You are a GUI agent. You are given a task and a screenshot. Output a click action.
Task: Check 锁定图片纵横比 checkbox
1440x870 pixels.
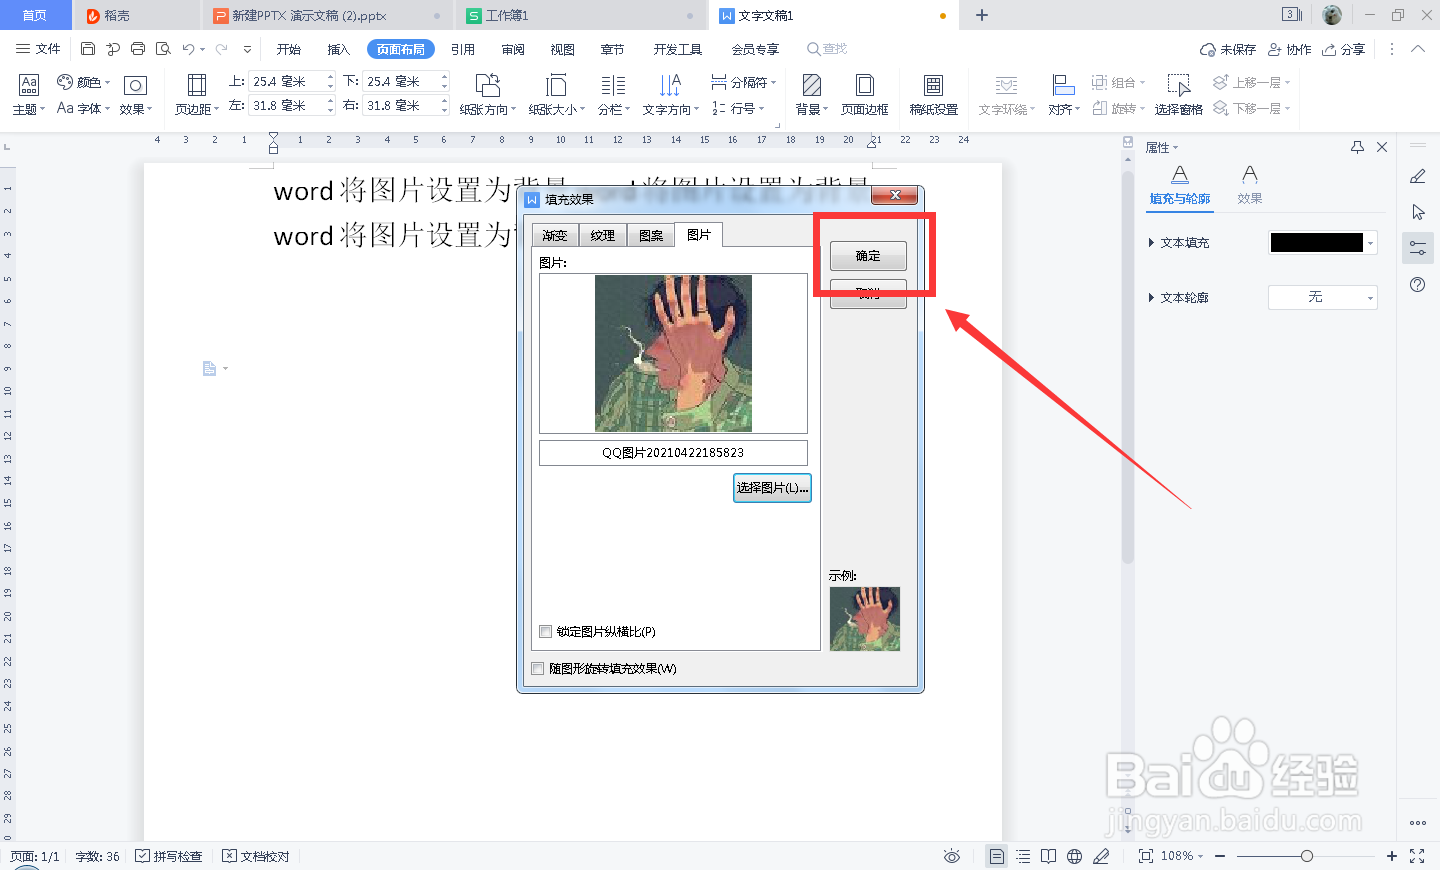546,631
